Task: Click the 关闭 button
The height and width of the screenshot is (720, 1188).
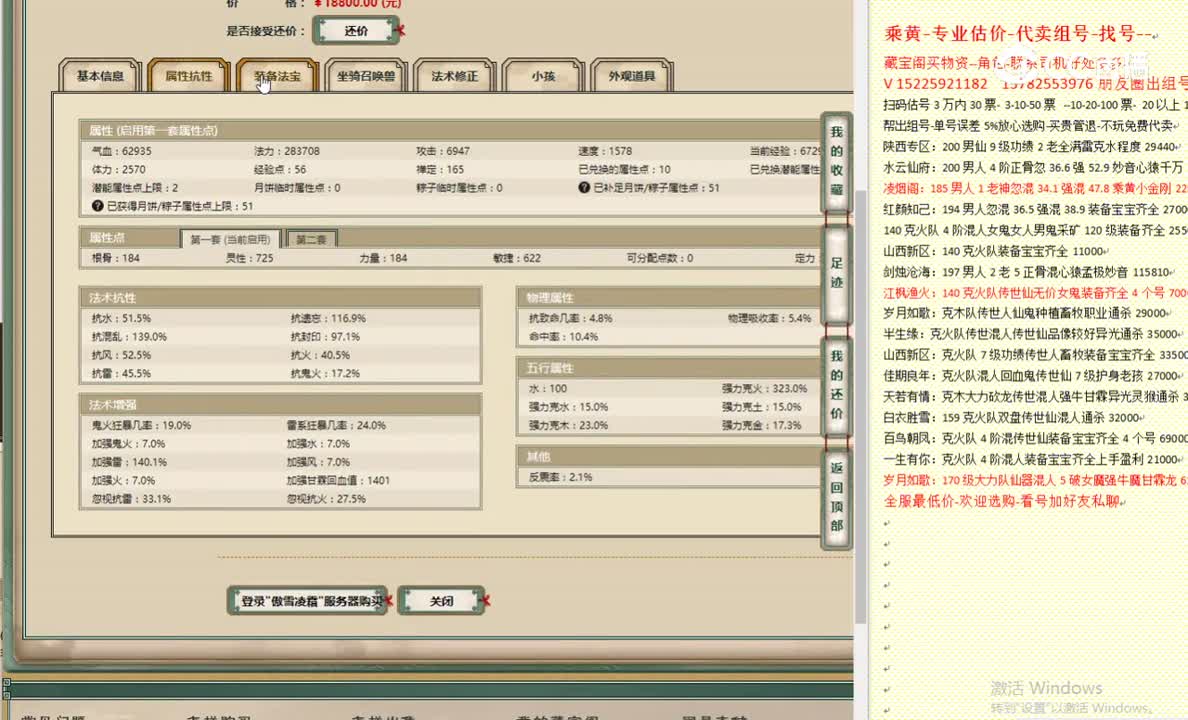Action: tap(442, 601)
